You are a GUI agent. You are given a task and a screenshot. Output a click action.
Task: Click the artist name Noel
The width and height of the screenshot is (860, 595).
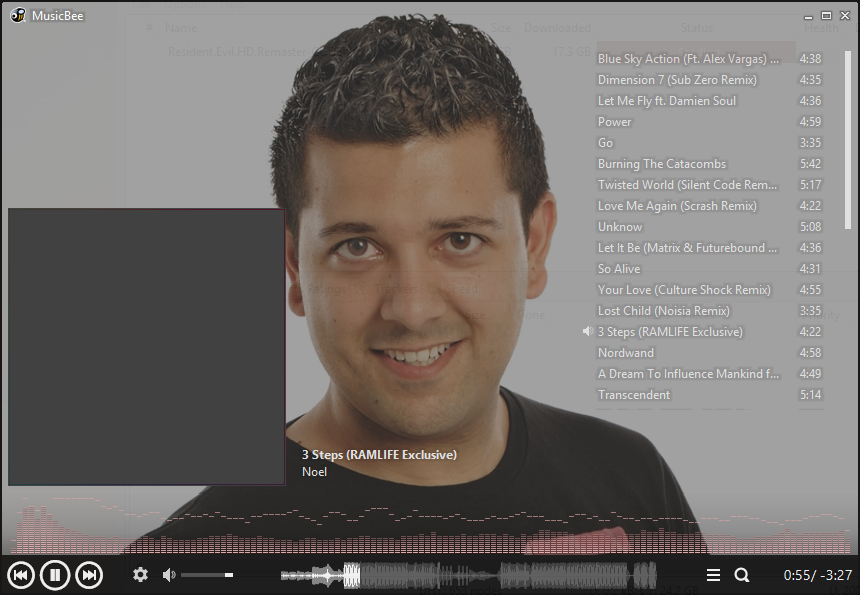[315, 472]
